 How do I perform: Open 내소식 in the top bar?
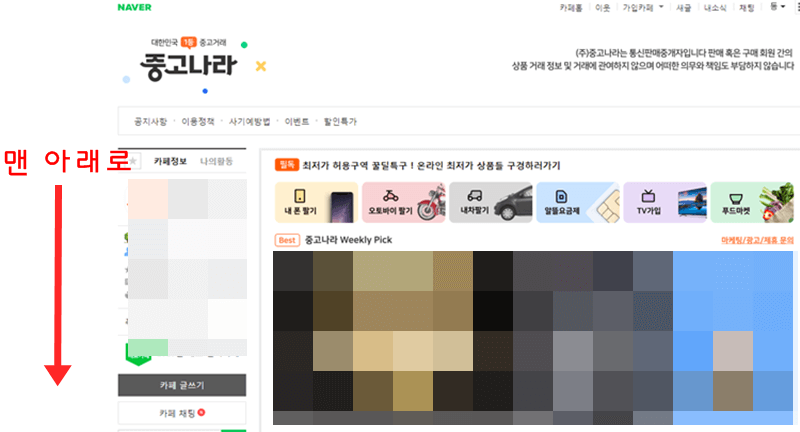tap(715, 8)
